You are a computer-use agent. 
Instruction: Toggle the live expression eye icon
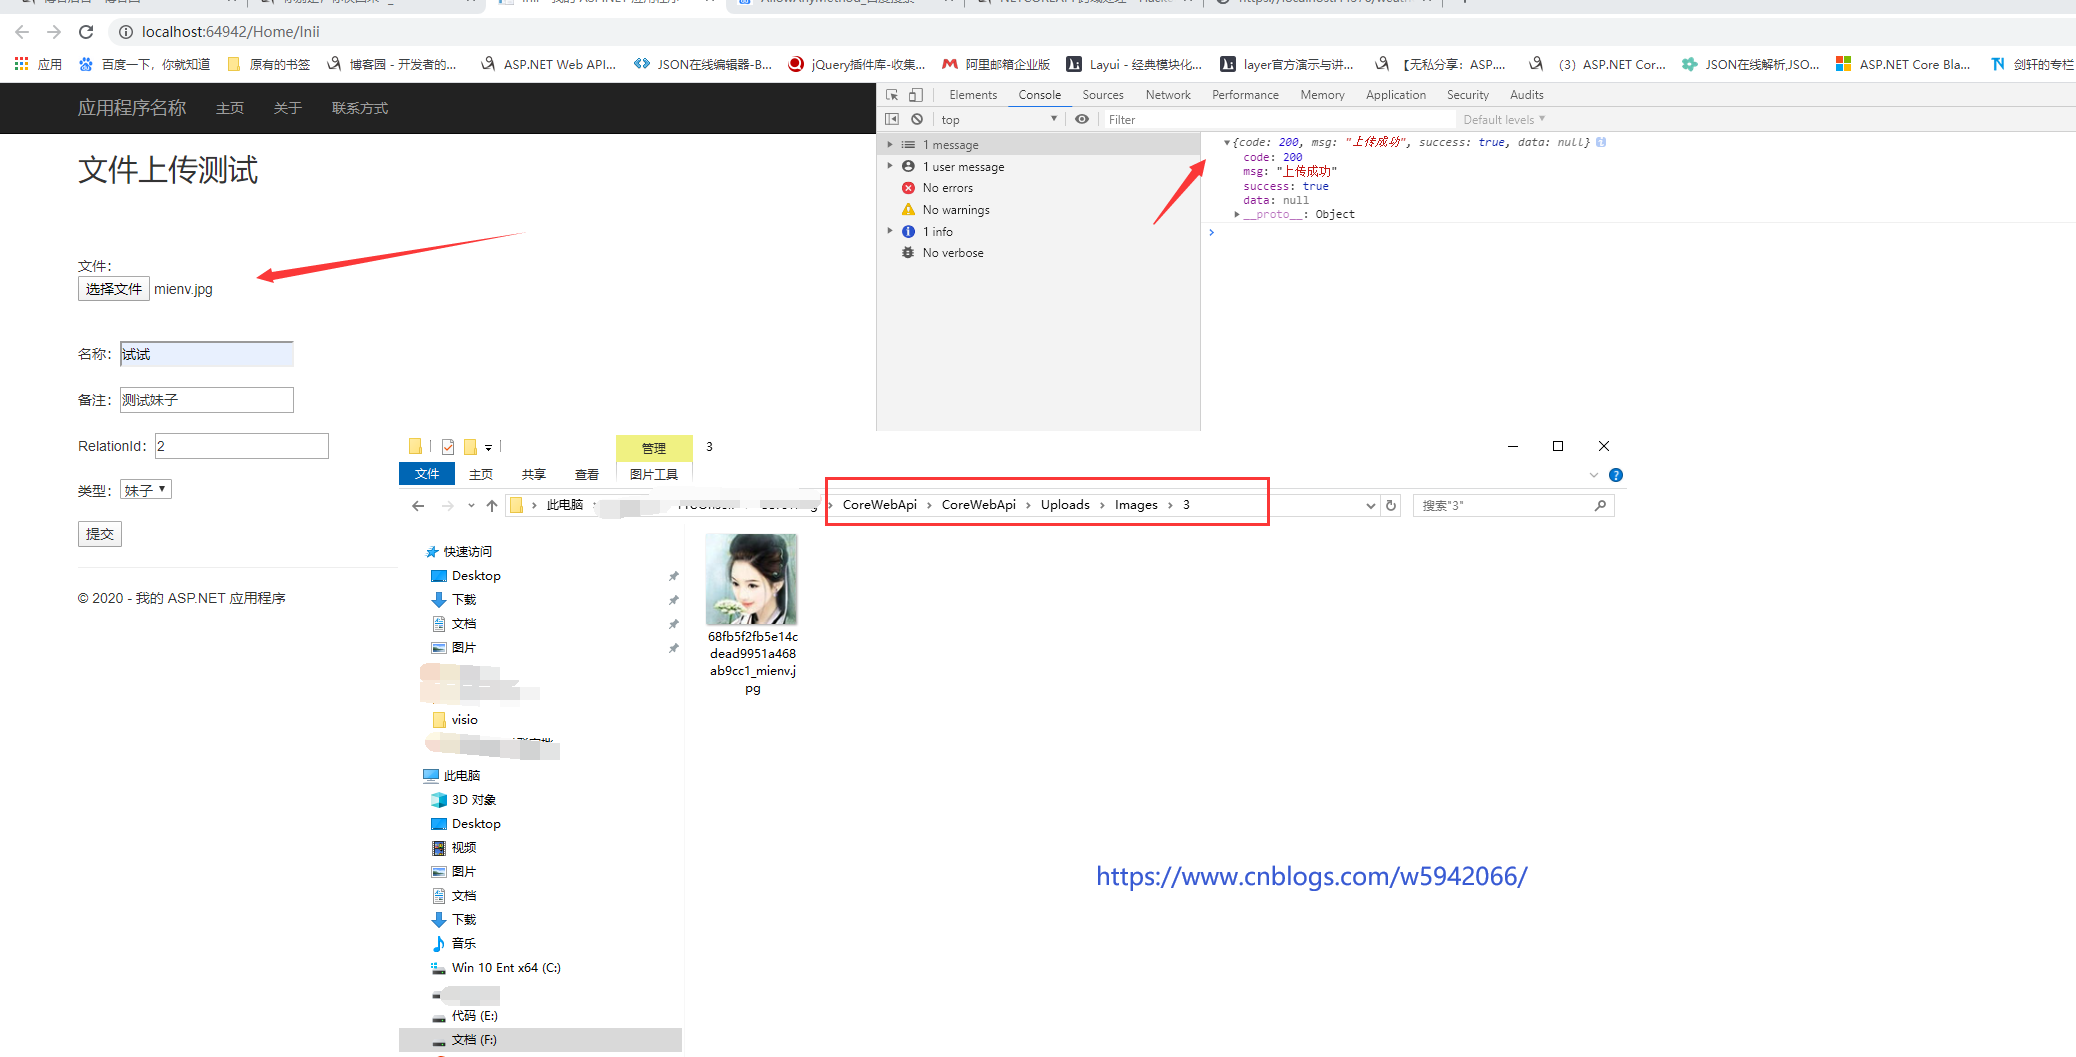[x=1082, y=119]
